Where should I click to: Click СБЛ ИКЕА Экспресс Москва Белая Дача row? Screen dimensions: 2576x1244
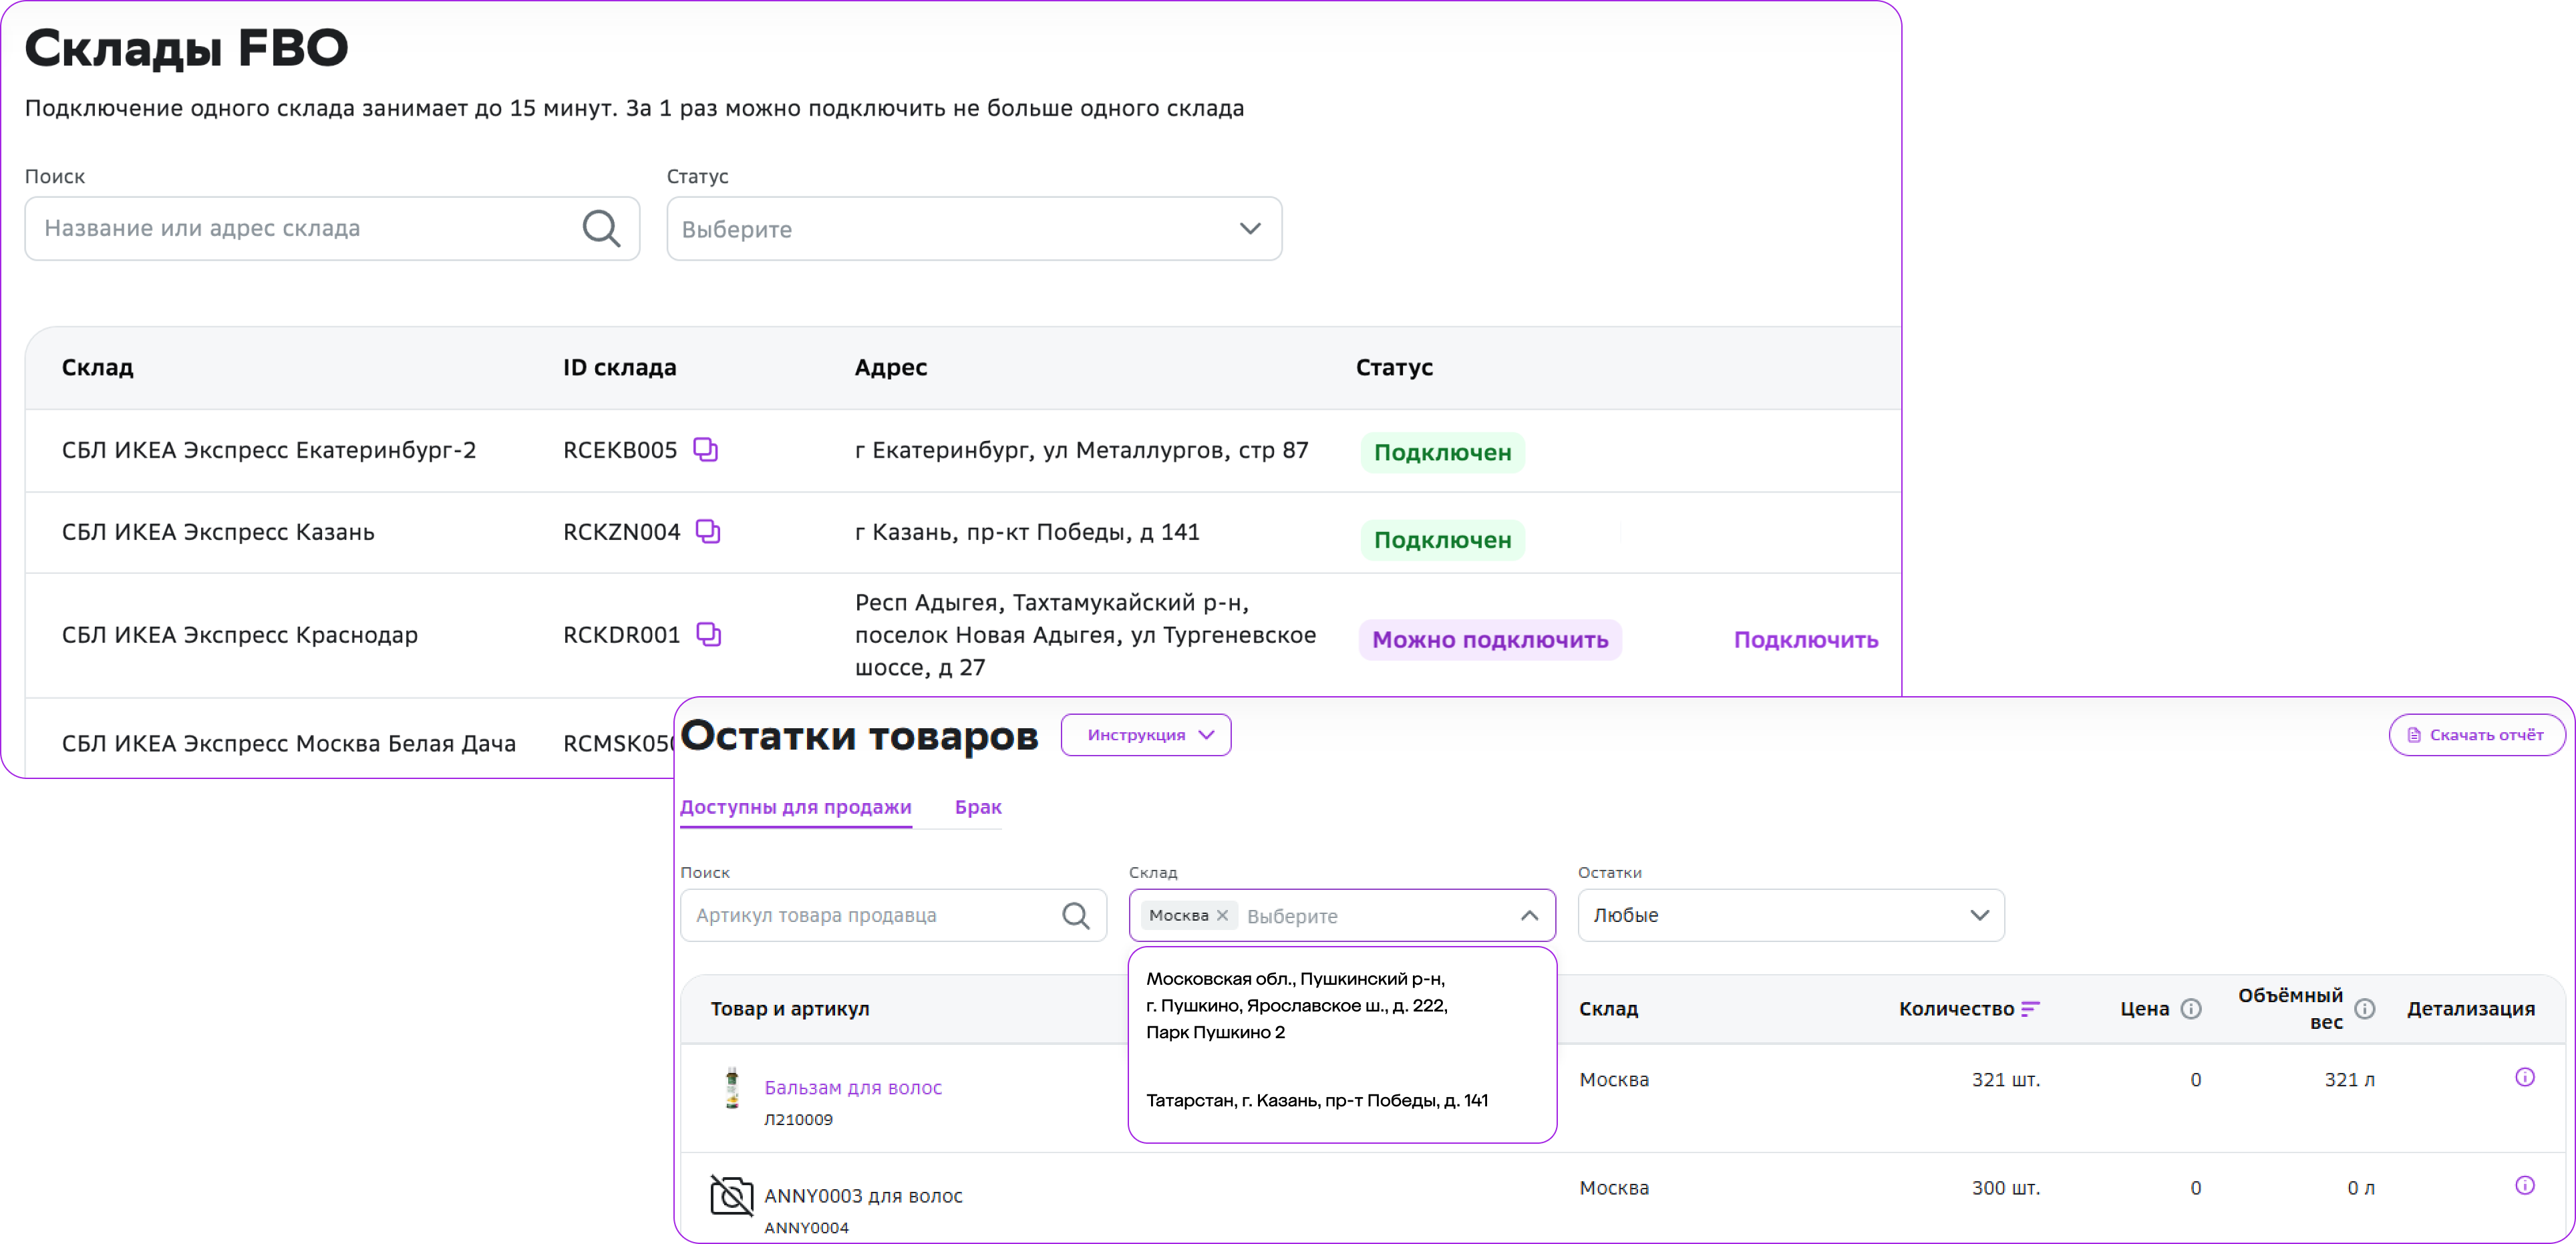point(289,743)
